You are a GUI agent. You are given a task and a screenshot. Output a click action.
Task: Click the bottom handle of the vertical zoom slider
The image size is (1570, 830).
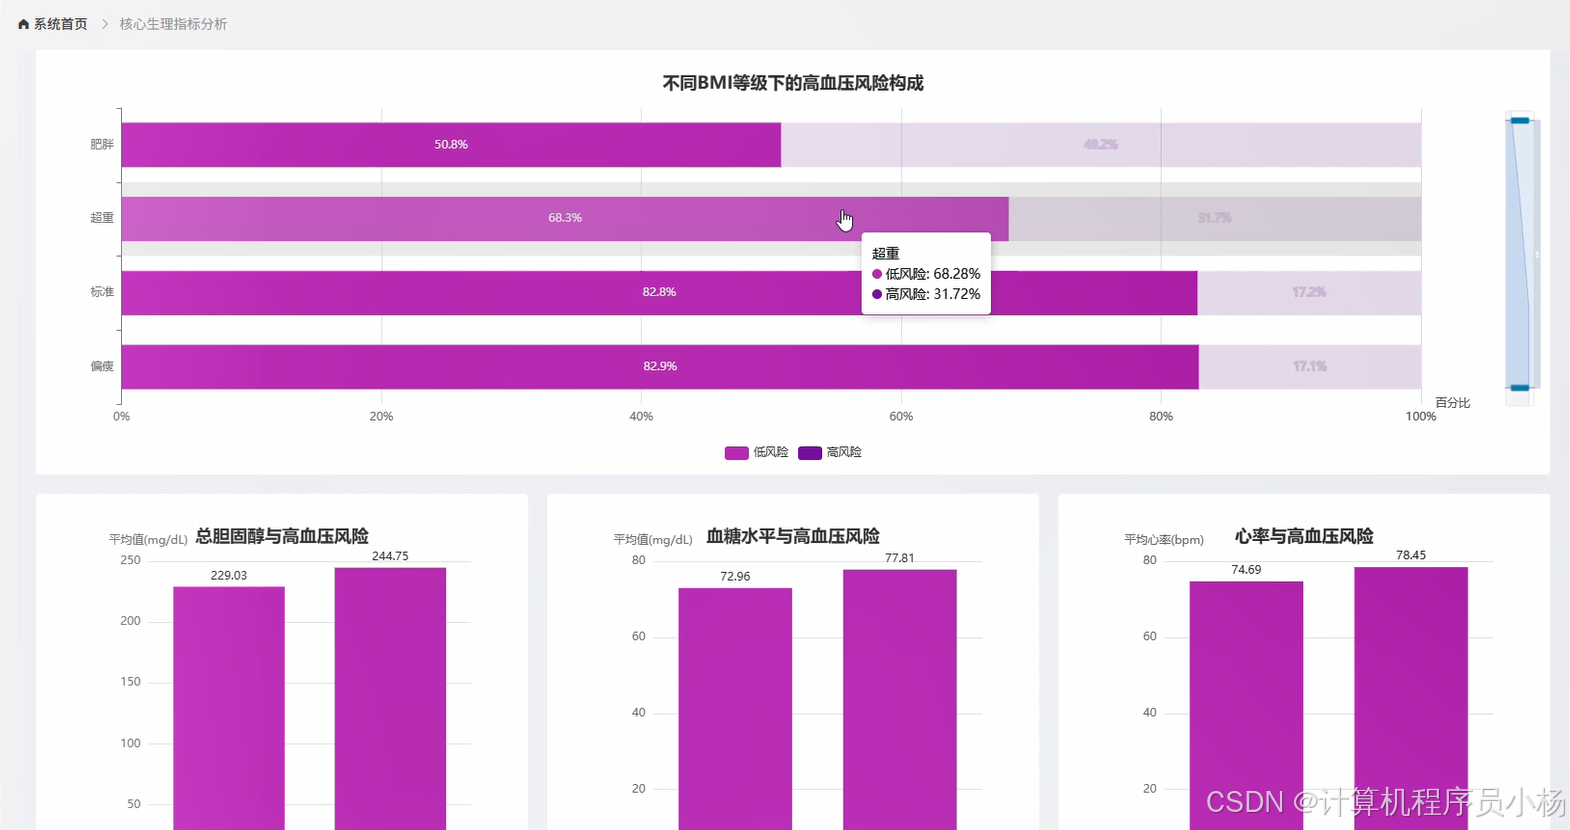click(x=1520, y=387)
